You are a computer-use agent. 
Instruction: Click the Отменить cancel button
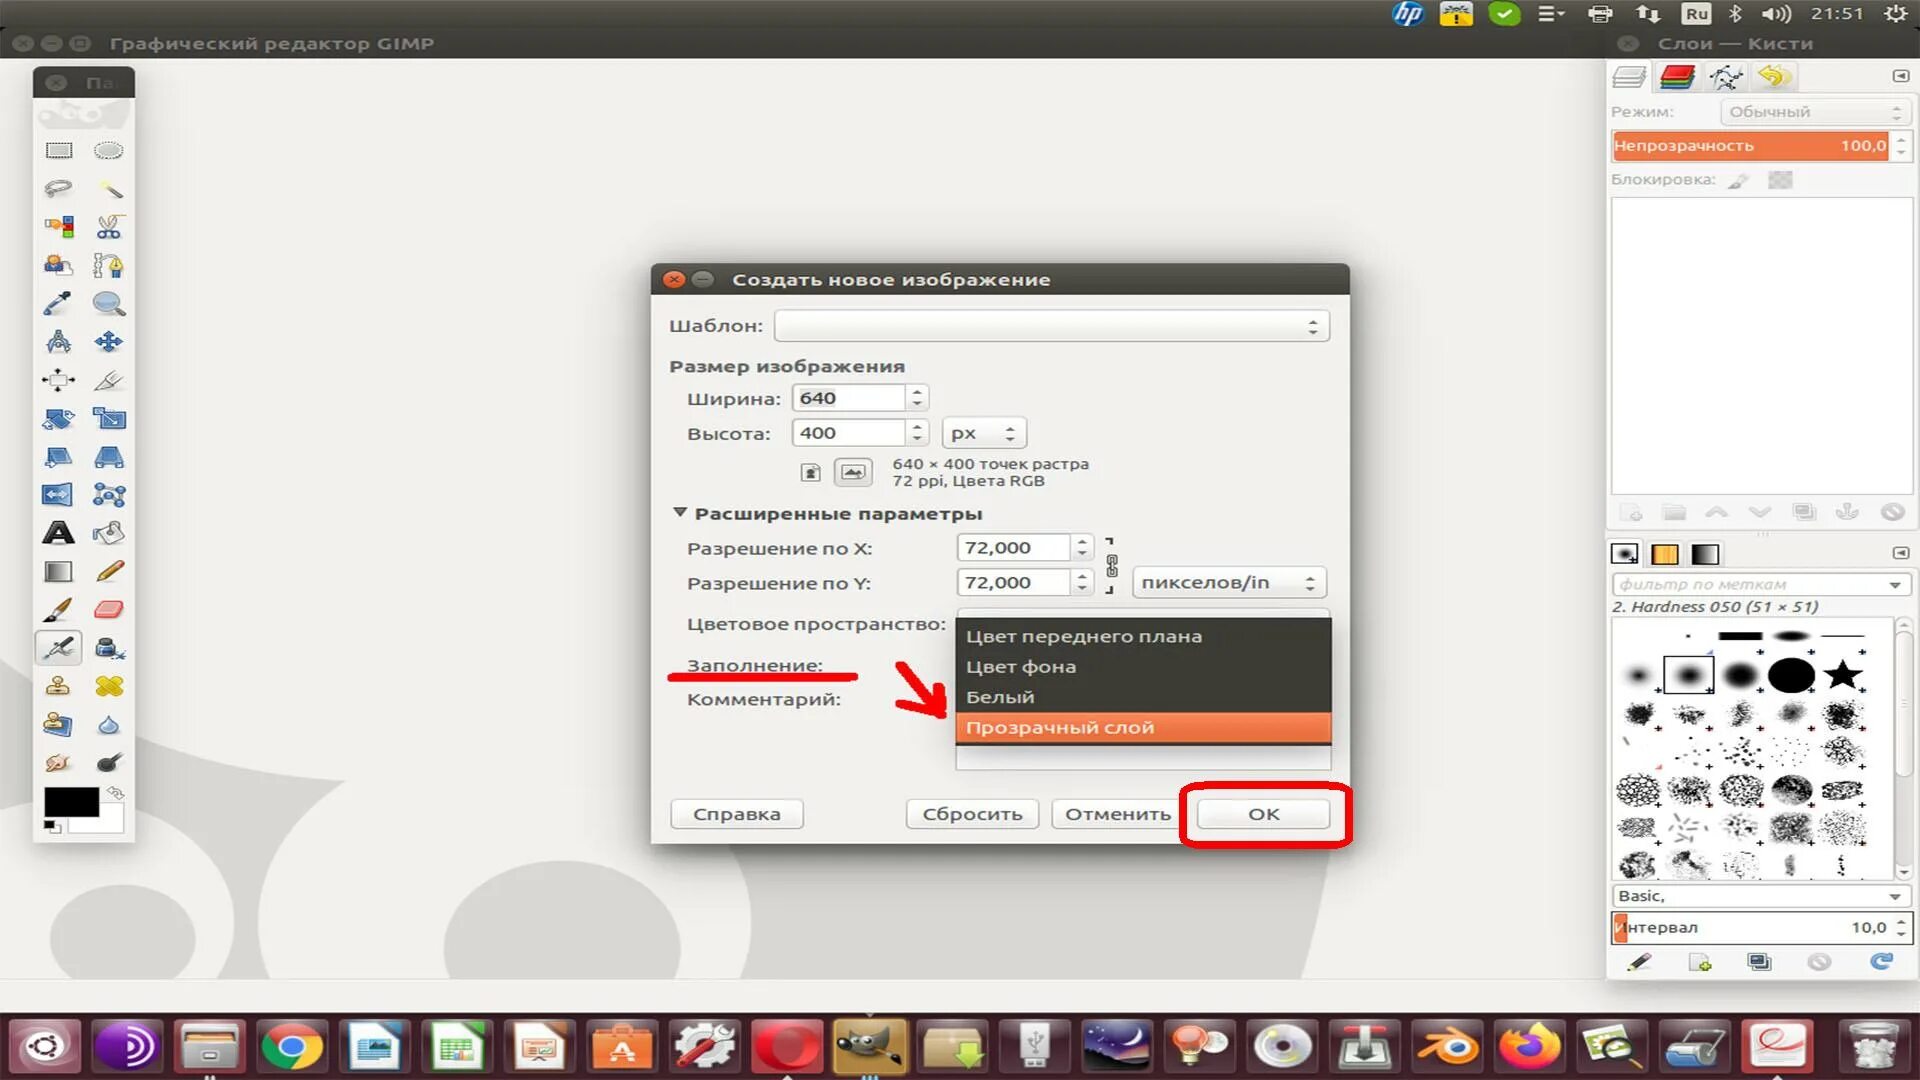pos(1118,814)
